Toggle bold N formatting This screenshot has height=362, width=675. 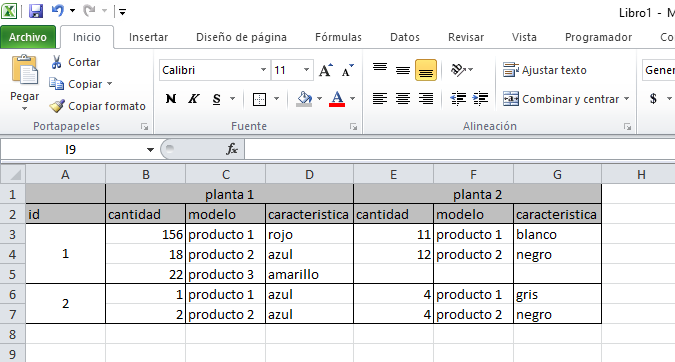point(171,99)
